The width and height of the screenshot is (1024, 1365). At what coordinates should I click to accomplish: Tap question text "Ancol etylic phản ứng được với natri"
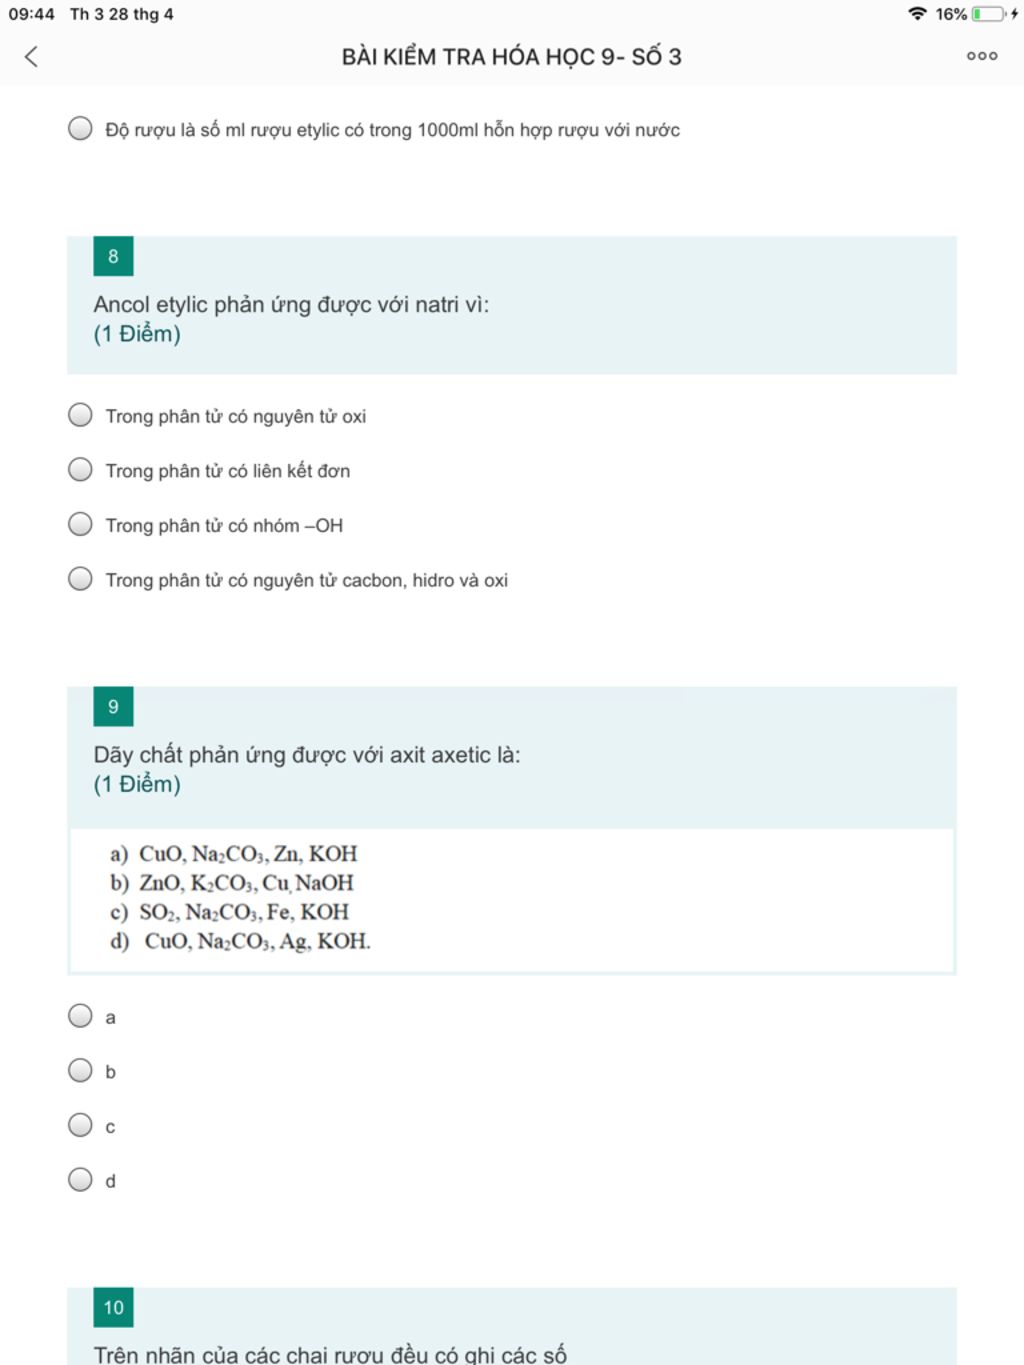click(x=291, y=305)
